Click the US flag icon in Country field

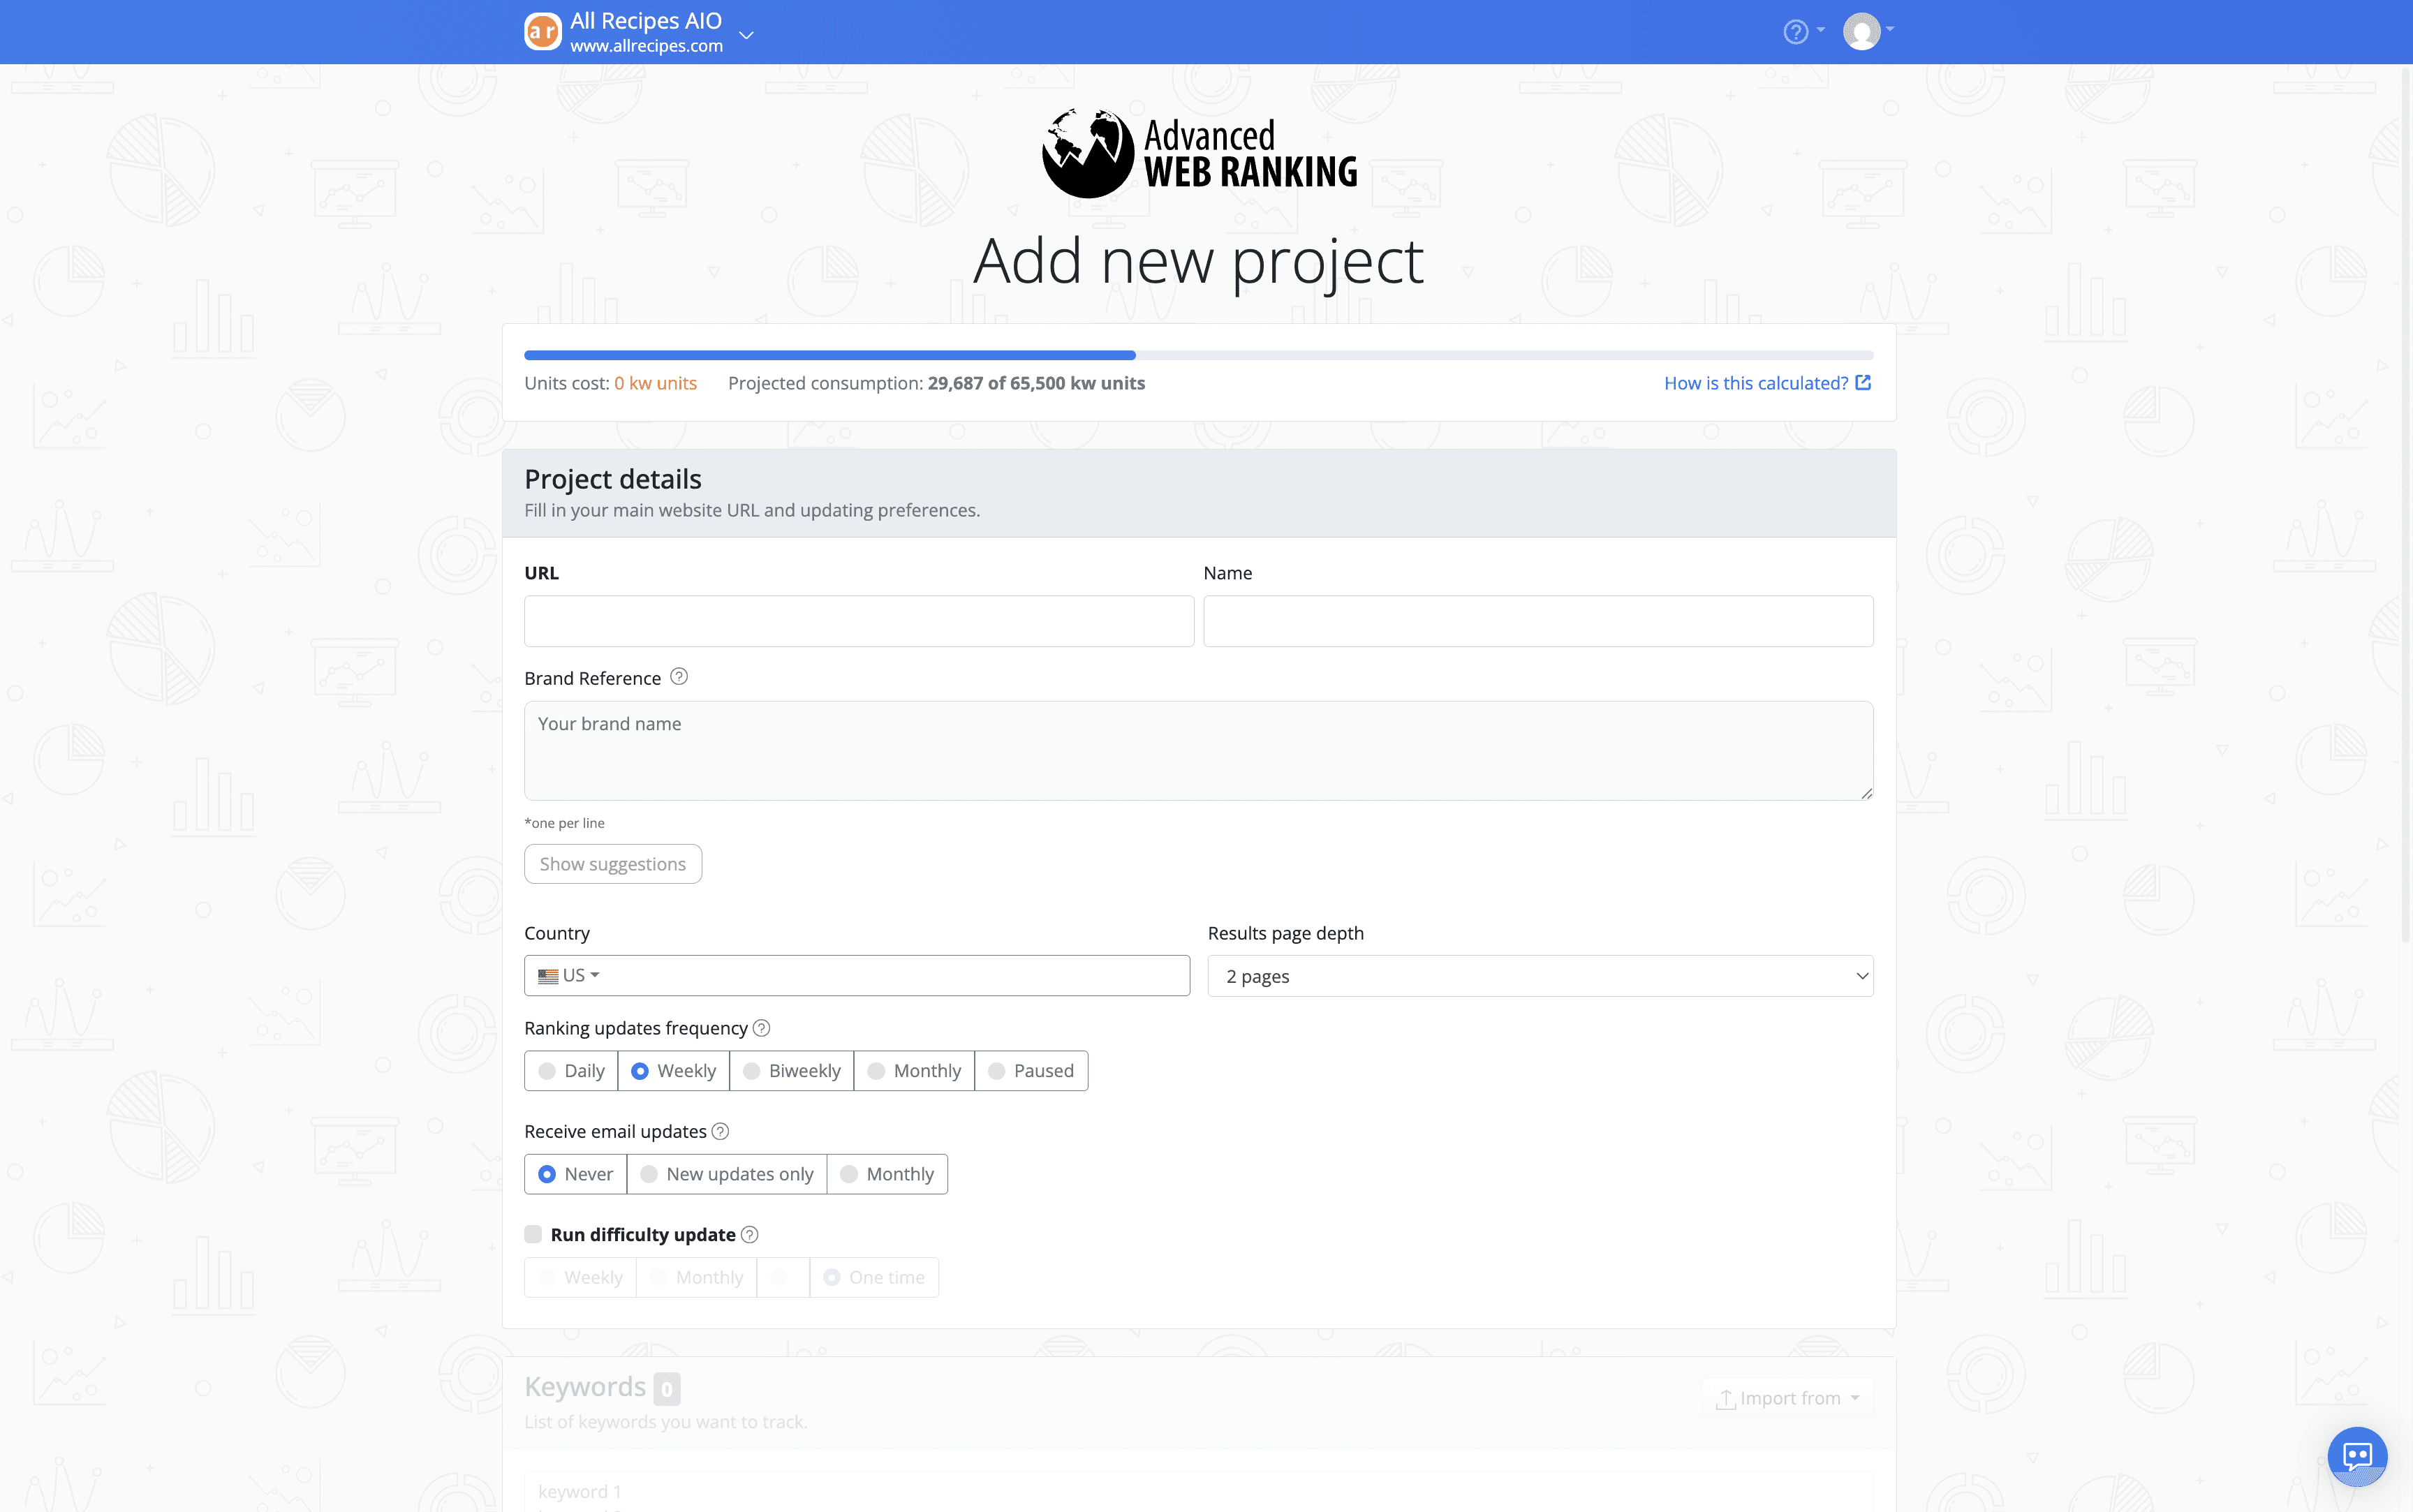(548, 976)
